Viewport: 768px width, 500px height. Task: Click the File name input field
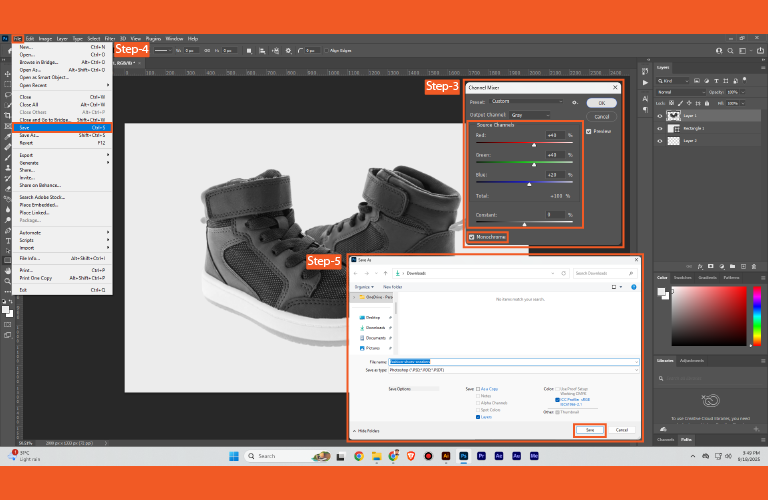513,361
